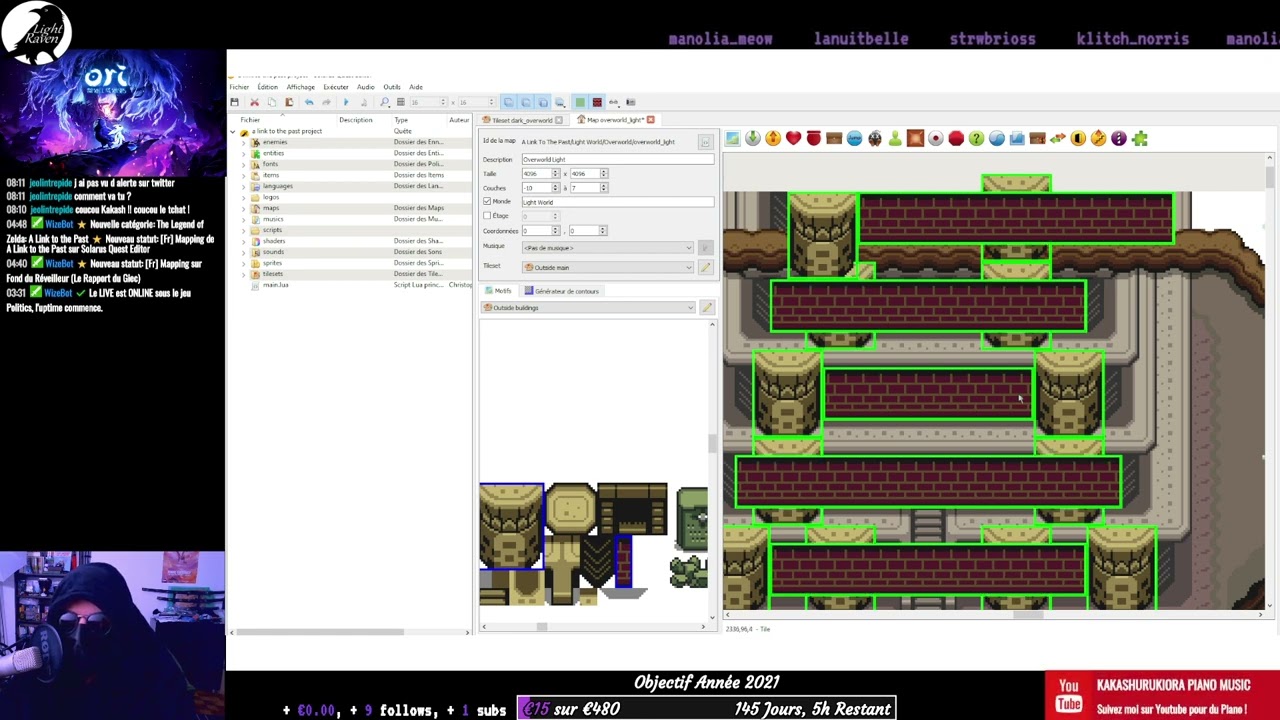
Task: Click the edit tileset pencil button
Action: 705,267
